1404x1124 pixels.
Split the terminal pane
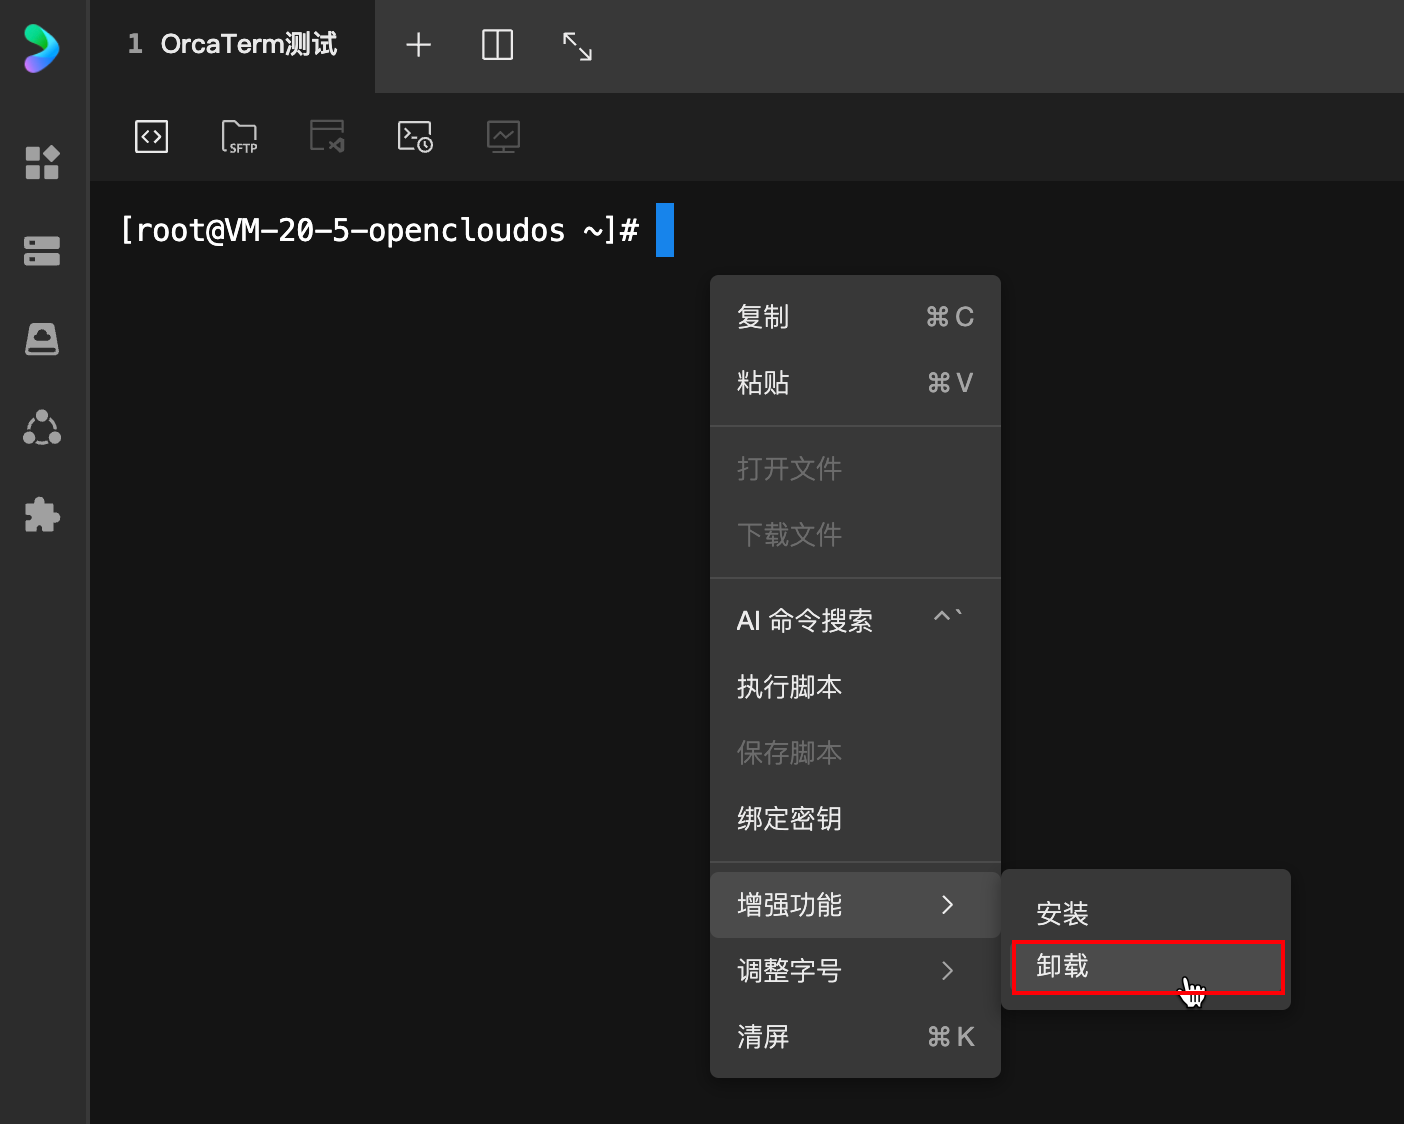[497, 45]
